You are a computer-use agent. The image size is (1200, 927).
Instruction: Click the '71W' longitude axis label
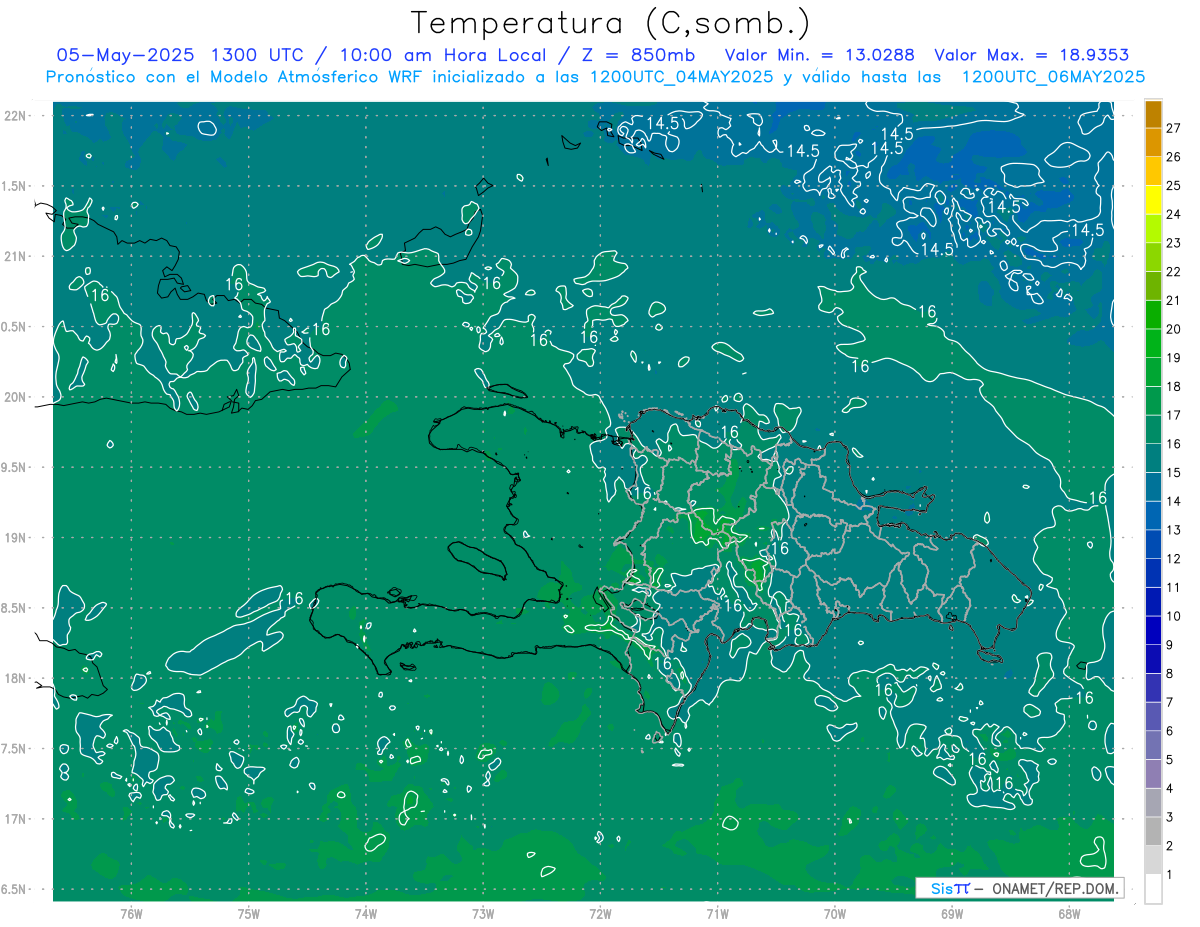click(x=717, y=914)
